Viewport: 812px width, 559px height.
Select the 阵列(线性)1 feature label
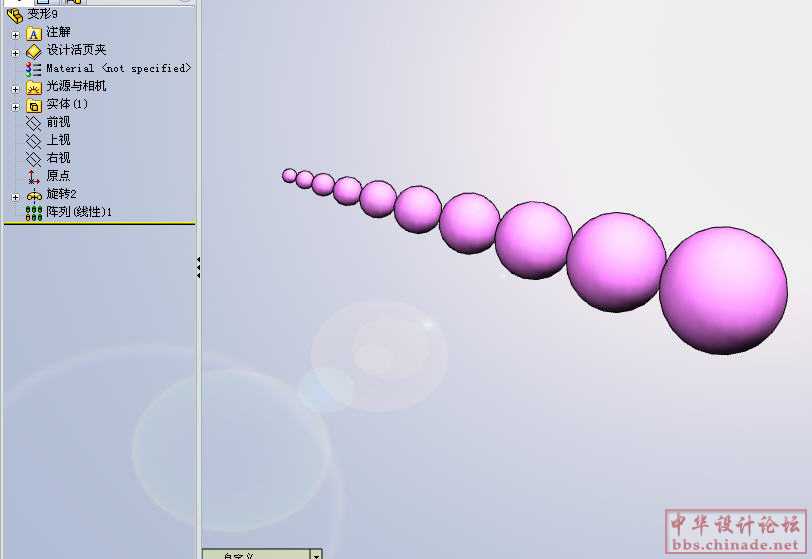[x=79, y=212]
